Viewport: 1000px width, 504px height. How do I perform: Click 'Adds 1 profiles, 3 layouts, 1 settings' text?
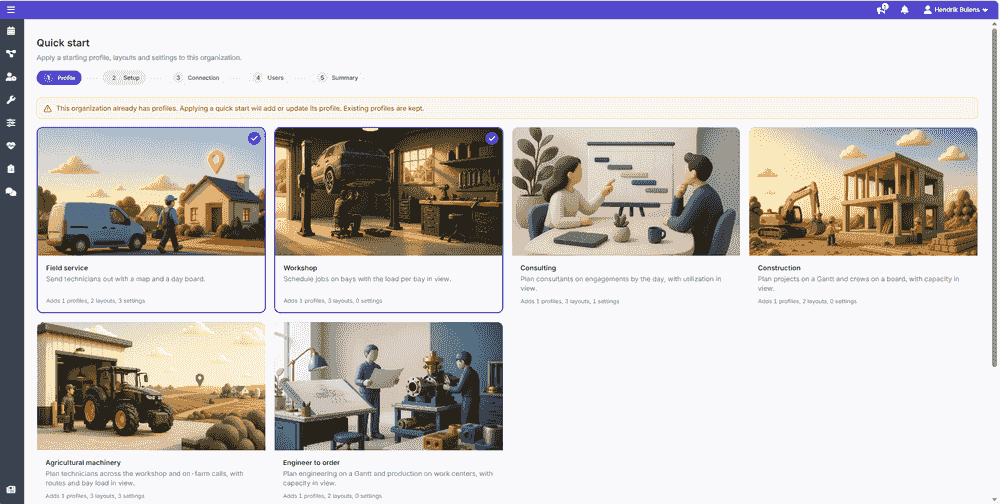570,301
